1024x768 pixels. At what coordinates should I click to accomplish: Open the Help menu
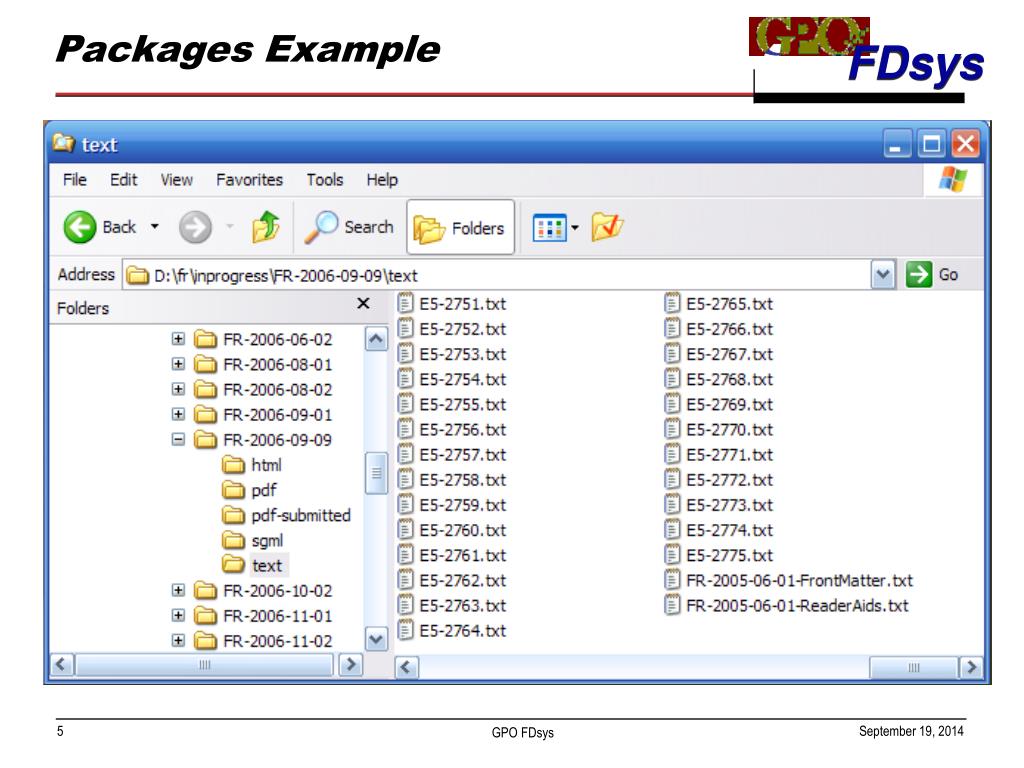(x=382, y=180)
